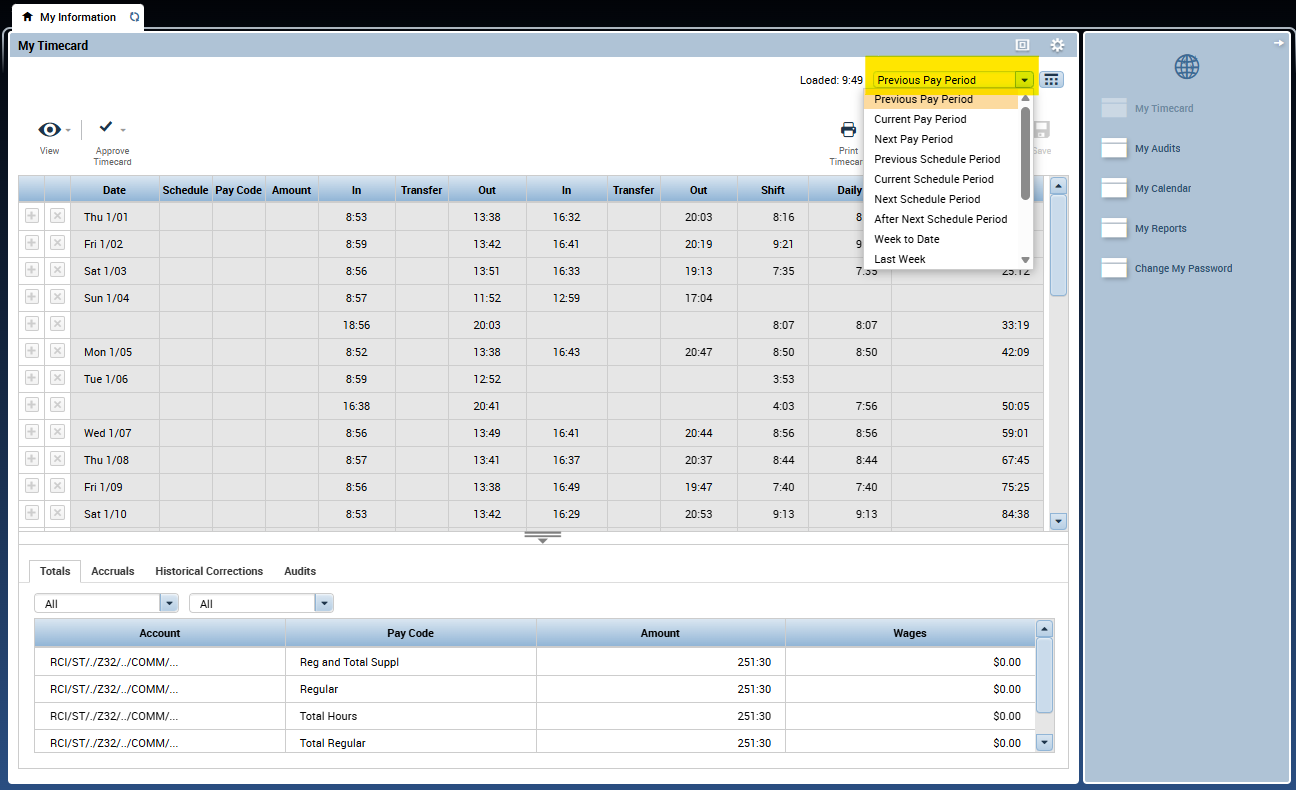Viewport: 1296px width, 790px height.
Task: Delete the Wed 1/07 row with X icon
Action: (x=57, y=432)
